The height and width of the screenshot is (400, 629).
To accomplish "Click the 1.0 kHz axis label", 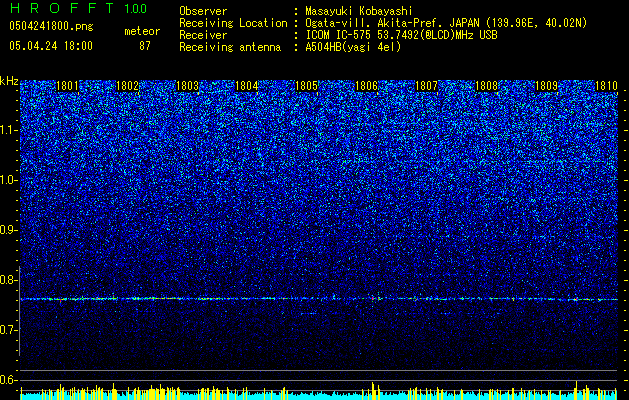I will (x=9, y=180).
